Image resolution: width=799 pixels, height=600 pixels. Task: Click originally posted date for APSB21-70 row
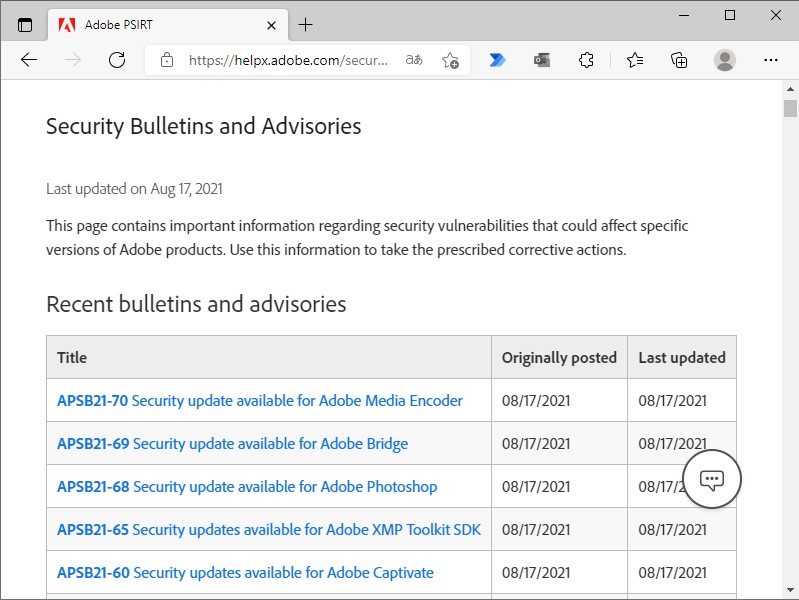[x=536, y=401]
